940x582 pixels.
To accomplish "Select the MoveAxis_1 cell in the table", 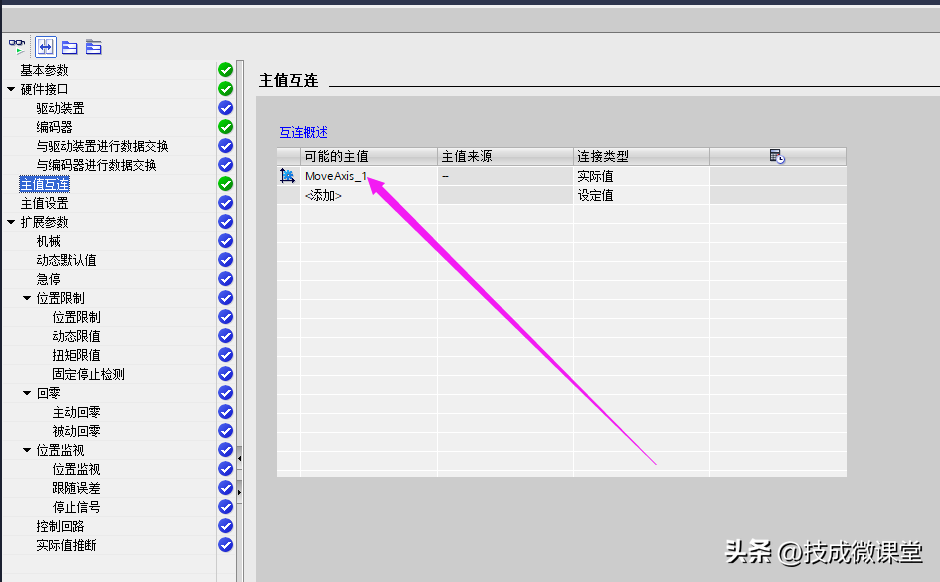I will (336, 176).
